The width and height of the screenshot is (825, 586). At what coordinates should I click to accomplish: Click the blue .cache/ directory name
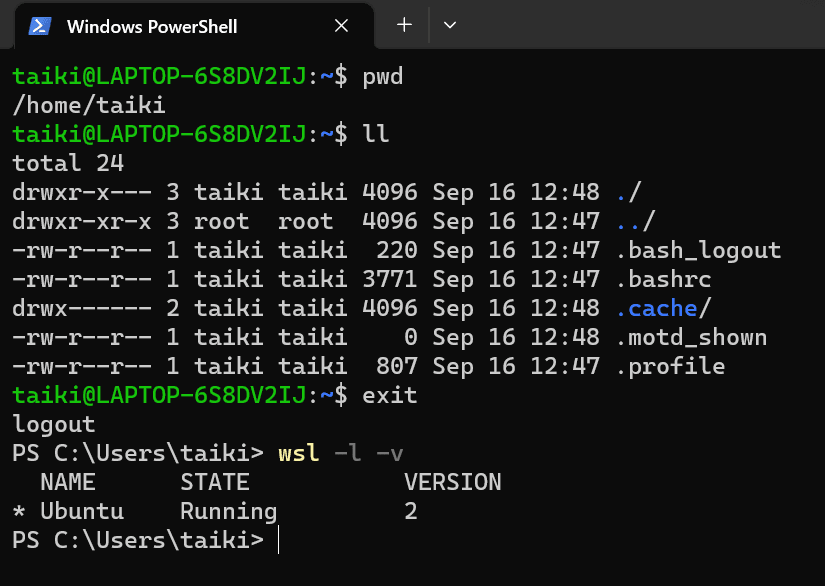tap(663, 308)
